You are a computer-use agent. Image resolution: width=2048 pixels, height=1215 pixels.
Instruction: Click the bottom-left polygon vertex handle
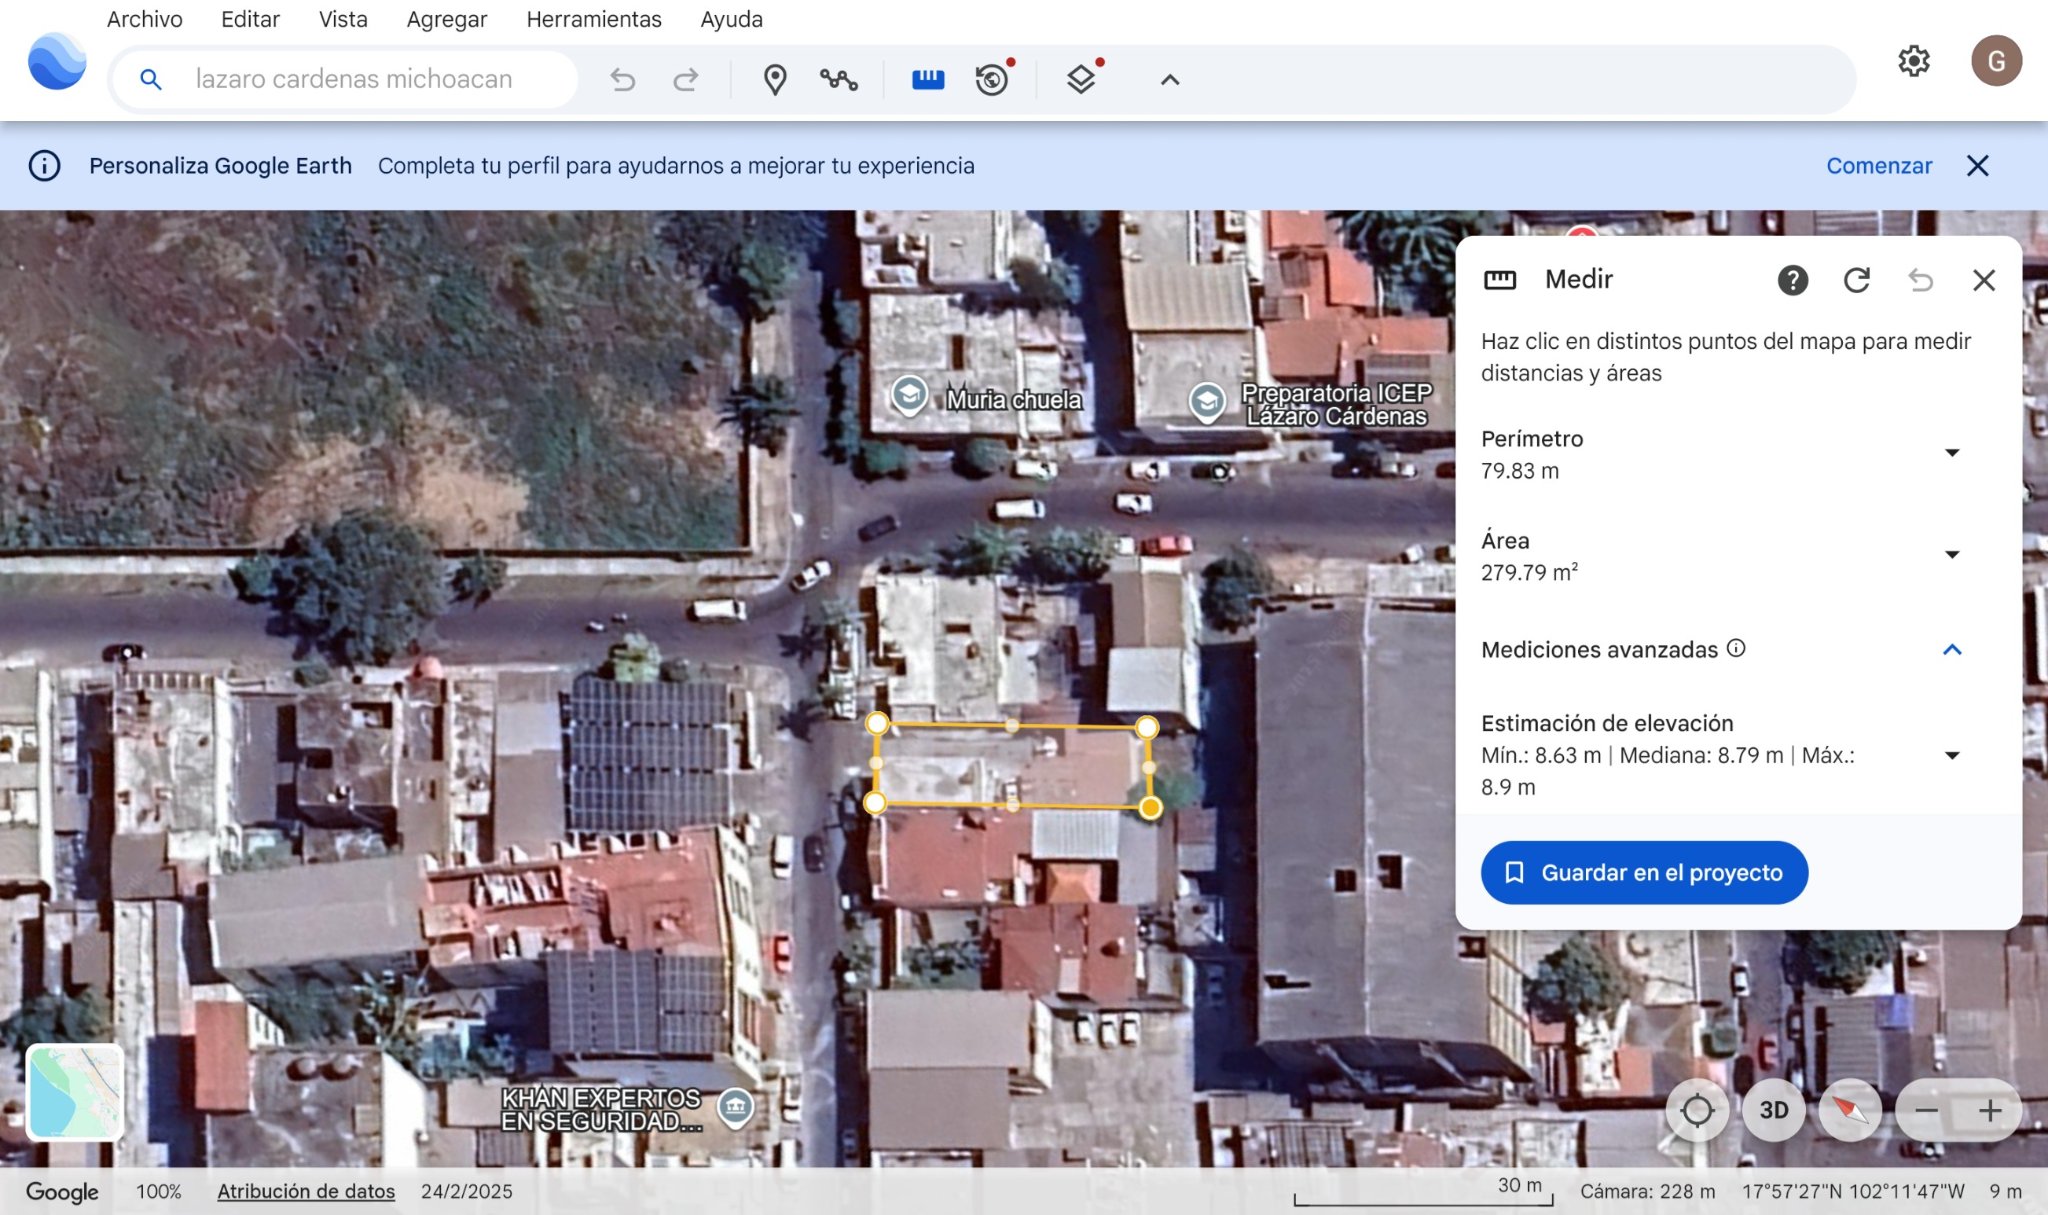[x=875, y=803]
